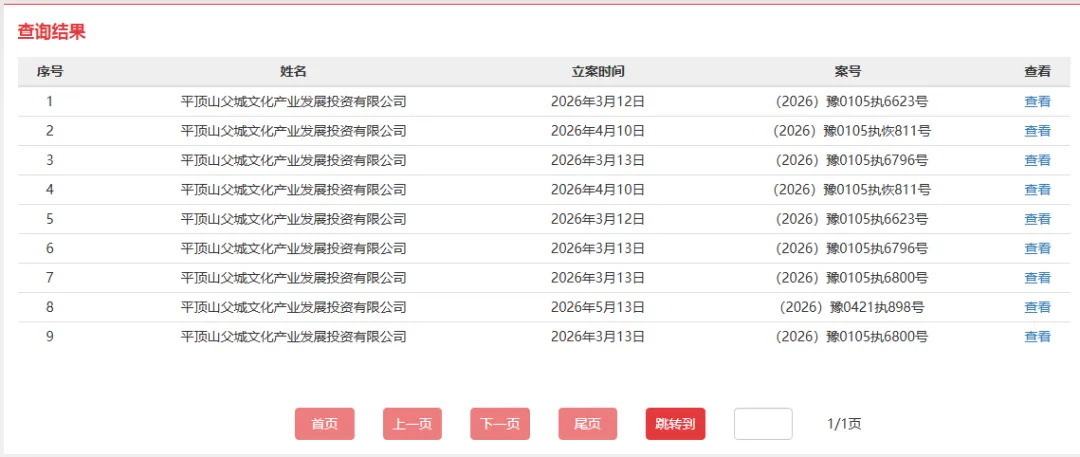The image size is (1080, 457).
Task: Open 查看 link in row 4
Action: coord(1037,190)
